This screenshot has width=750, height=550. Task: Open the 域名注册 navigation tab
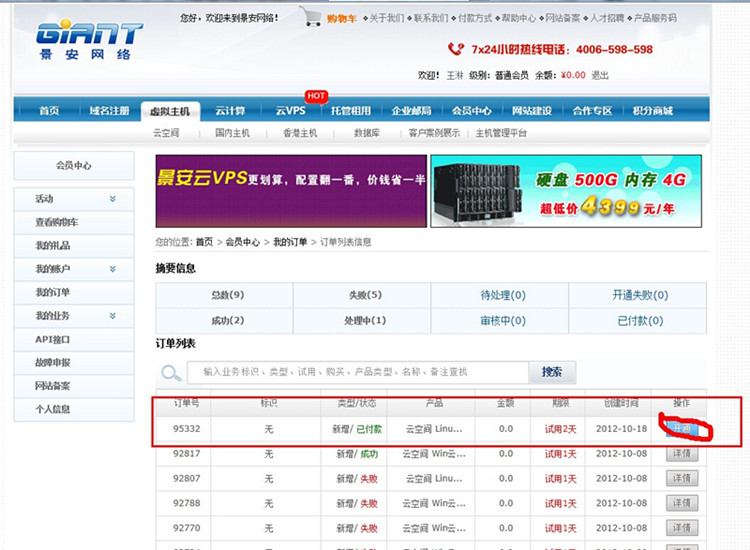[x=109, y=111]
